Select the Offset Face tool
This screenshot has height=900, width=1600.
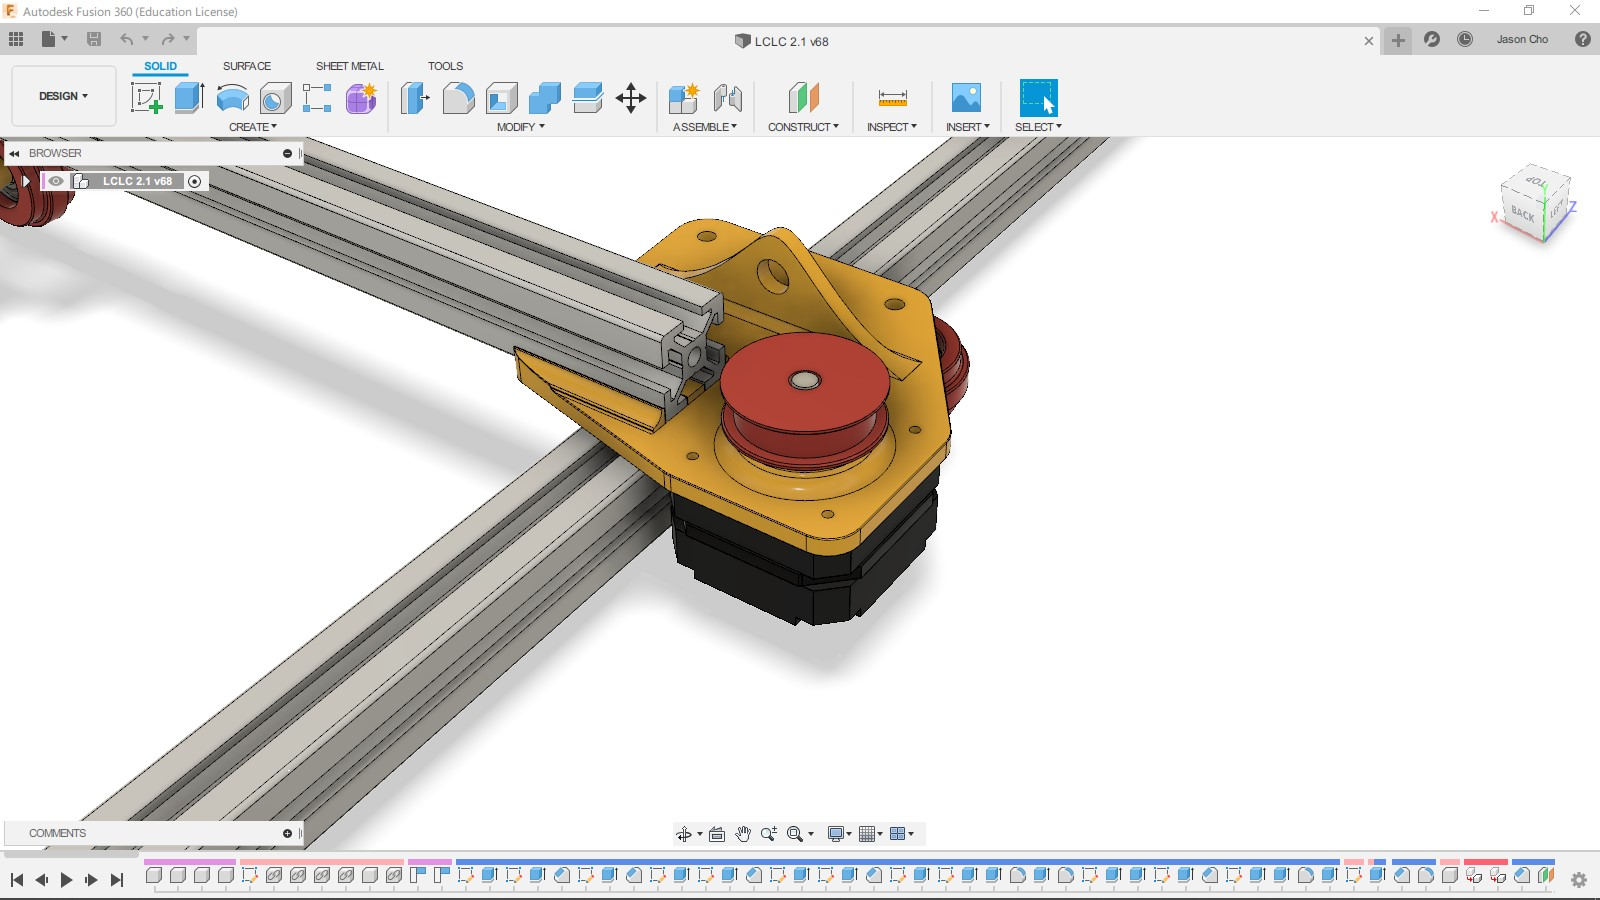[588, 98]
